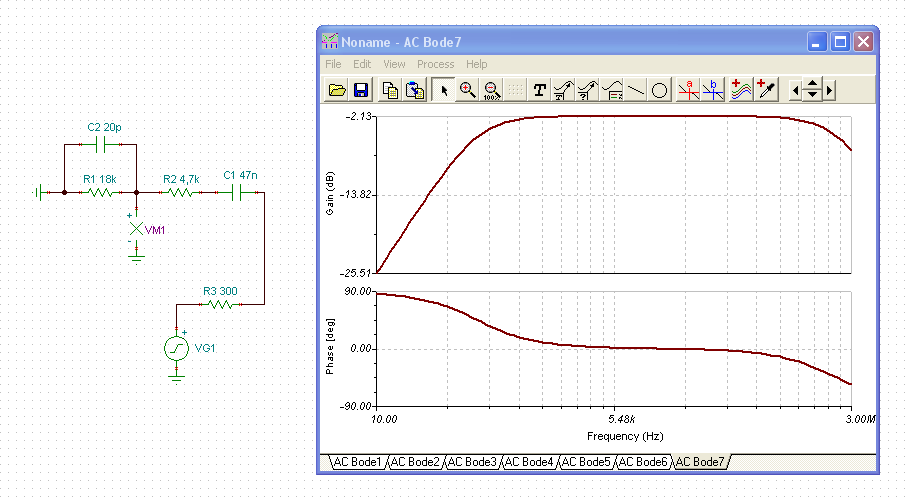Switch to the AC Bode4 tab
The width and height of the screenshot is (910, 503).
[x=529, y=462]
